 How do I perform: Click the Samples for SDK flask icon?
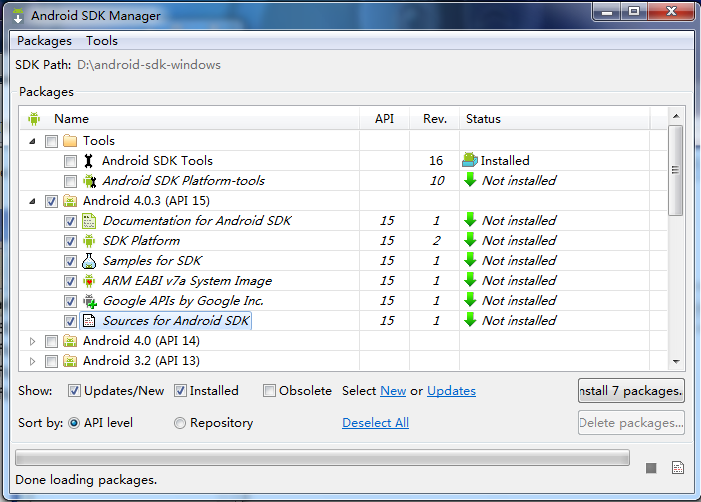click(89, 261)
